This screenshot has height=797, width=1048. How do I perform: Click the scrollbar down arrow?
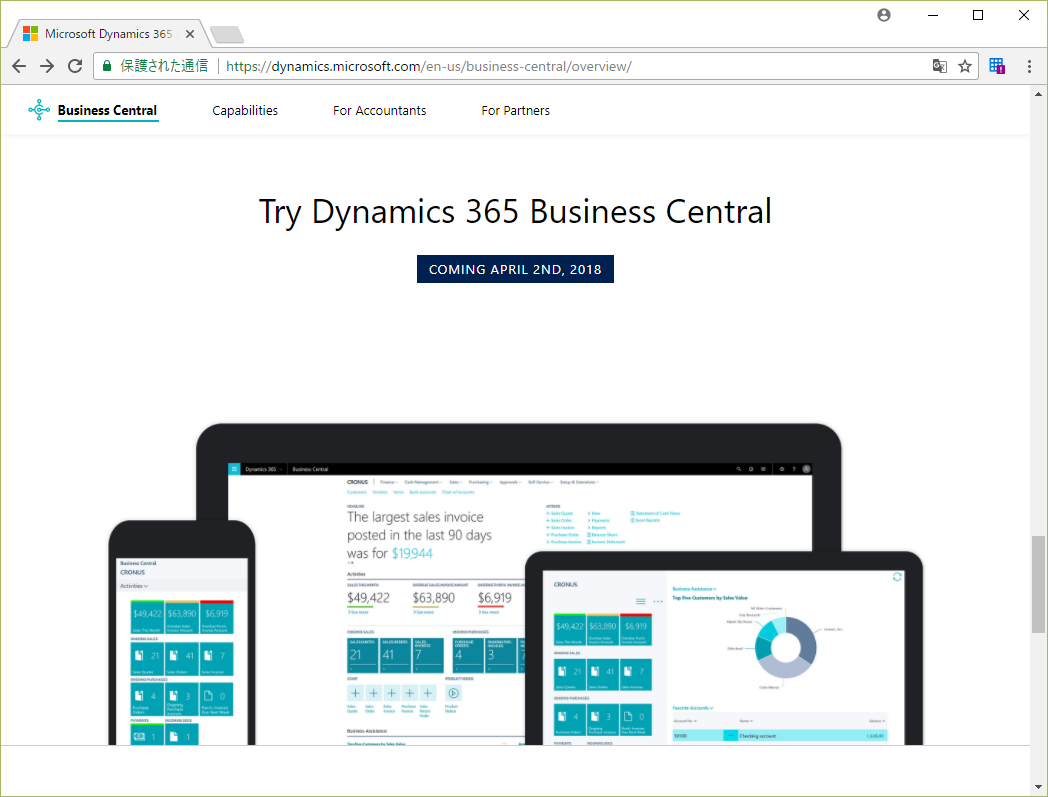[x=1038, y=787]
